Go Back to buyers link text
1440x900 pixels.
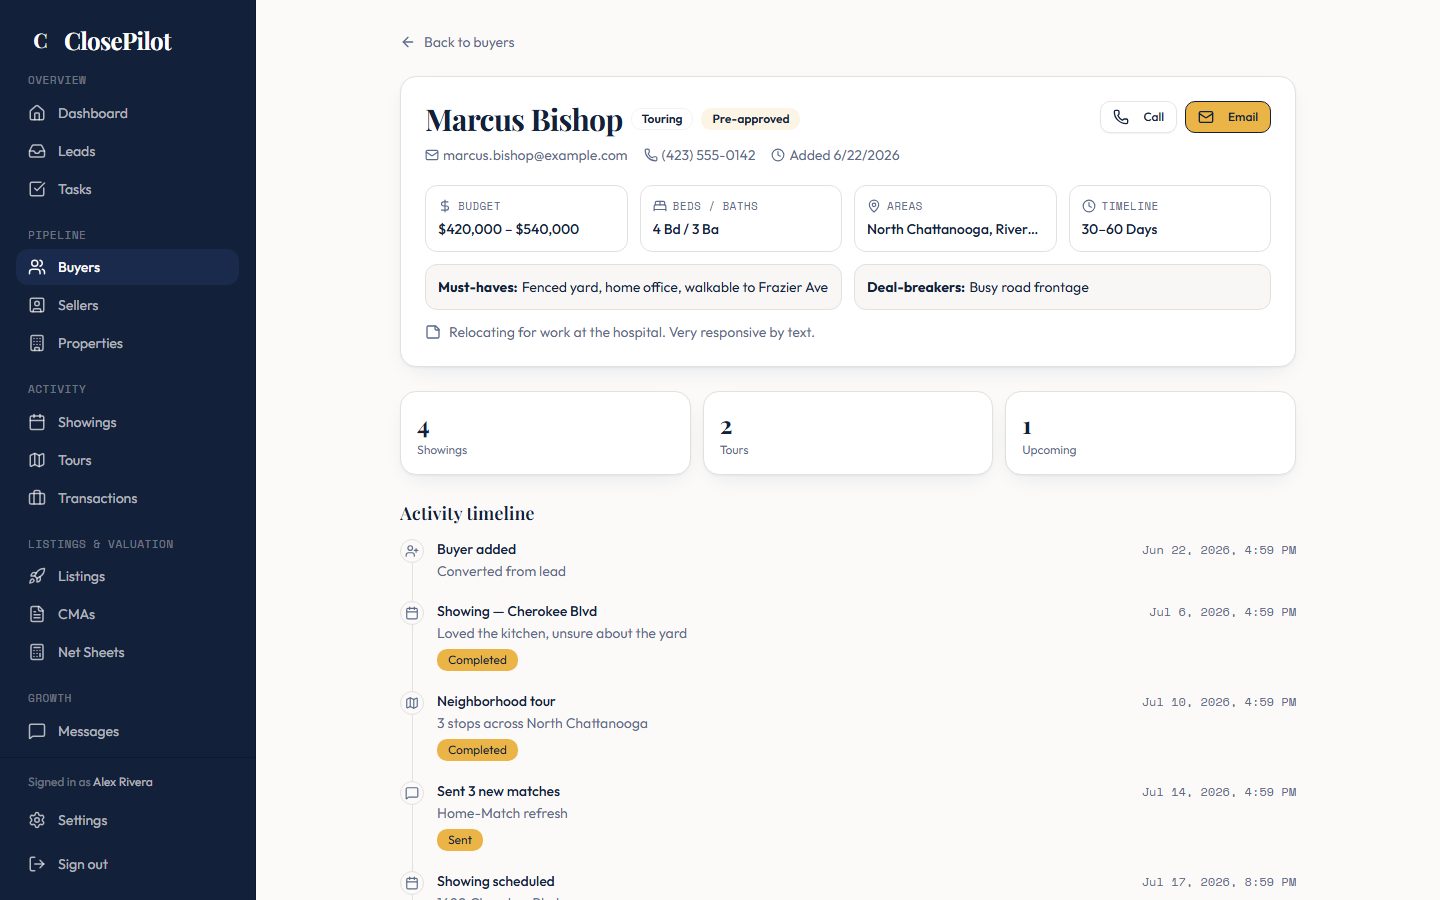pyautogui.click(x=469, y=42)
